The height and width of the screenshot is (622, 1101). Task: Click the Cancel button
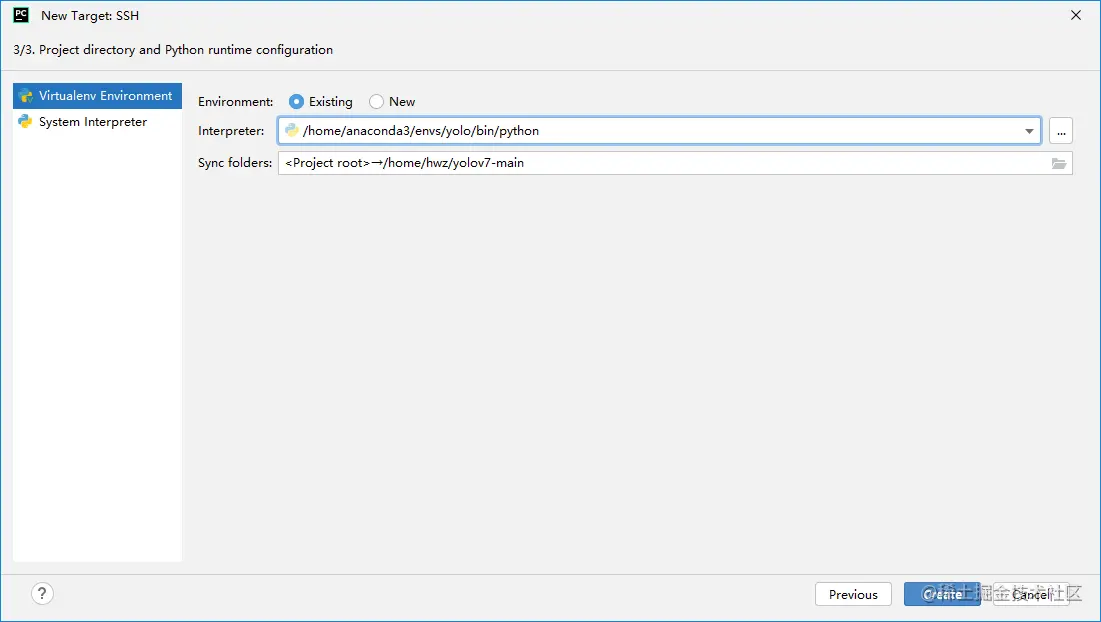click(x=1031, y=594)
